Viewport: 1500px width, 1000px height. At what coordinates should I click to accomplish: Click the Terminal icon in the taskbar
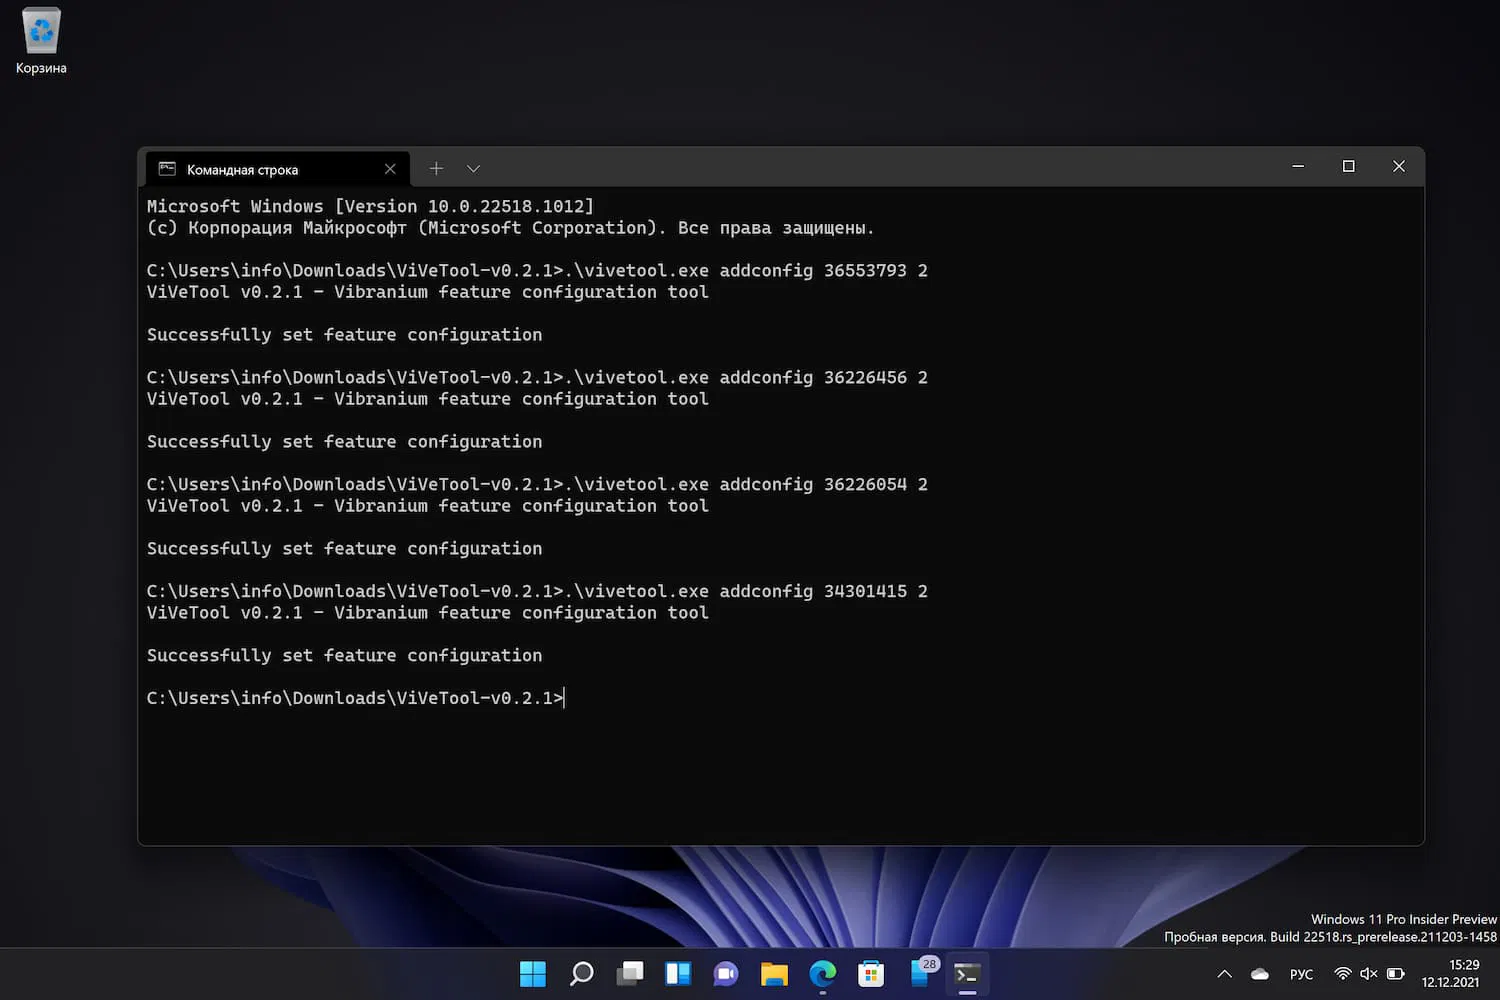click(967, 974)
